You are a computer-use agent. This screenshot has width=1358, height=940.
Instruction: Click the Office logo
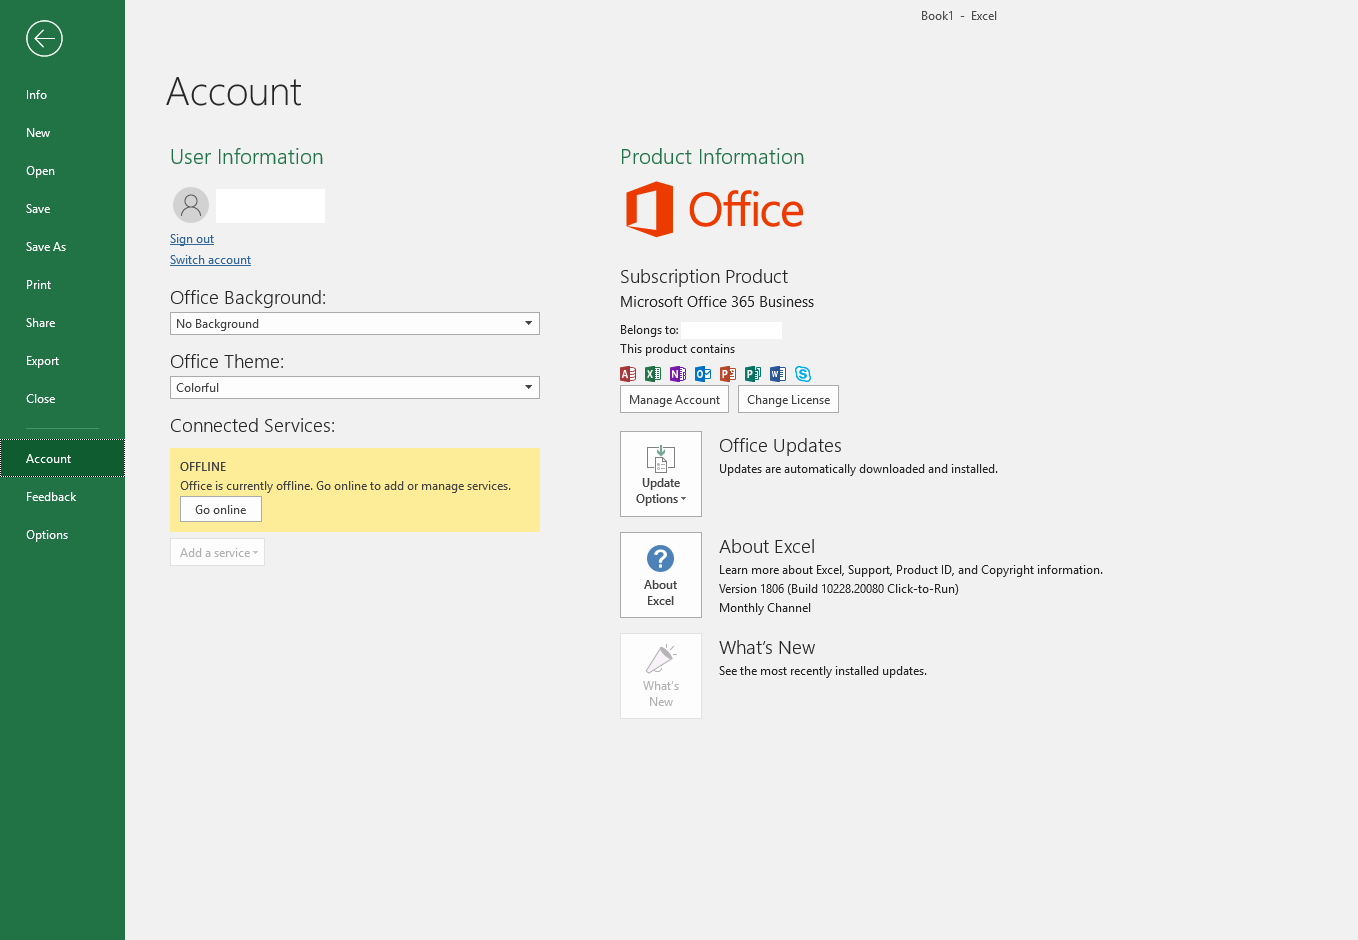coord(714,209)
